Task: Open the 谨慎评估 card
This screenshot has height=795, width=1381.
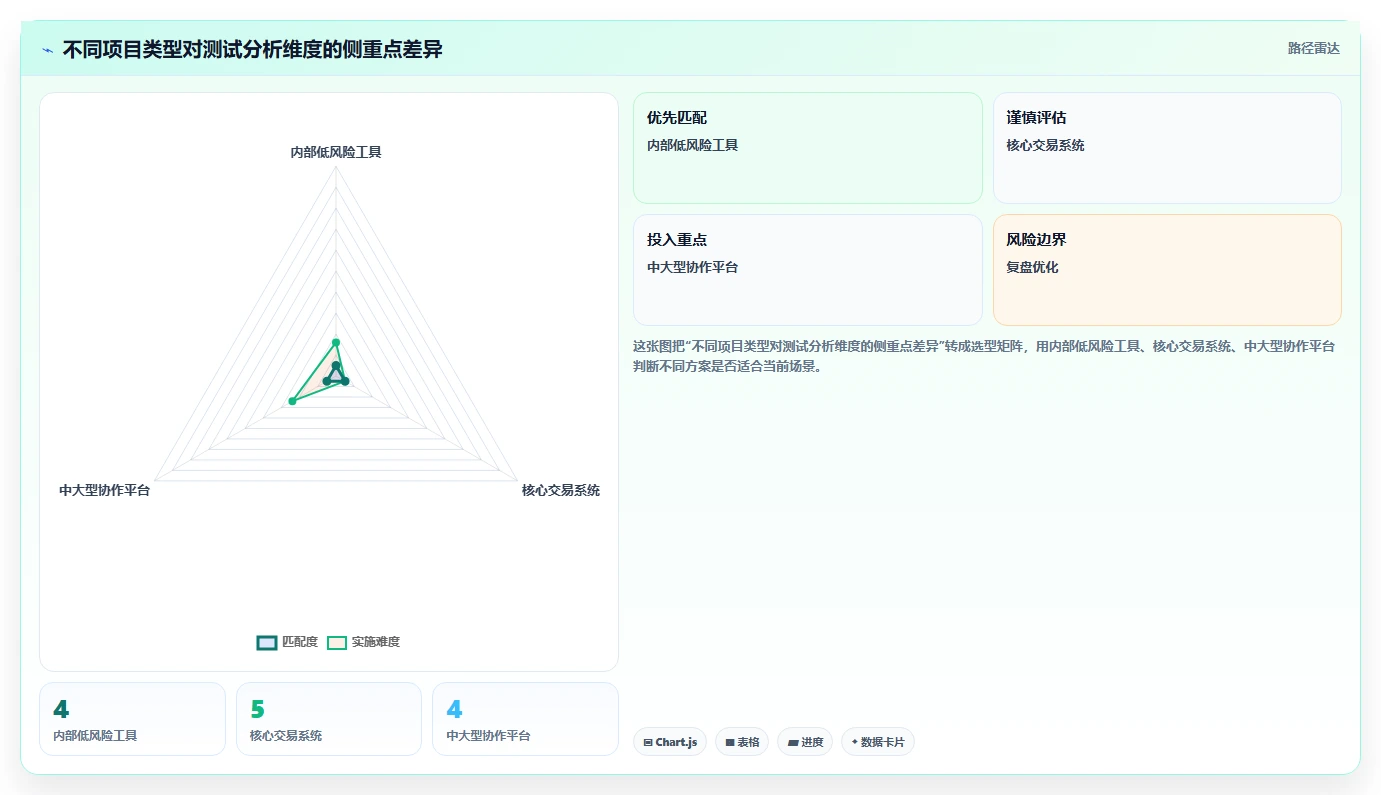Action: (1167, 148)
